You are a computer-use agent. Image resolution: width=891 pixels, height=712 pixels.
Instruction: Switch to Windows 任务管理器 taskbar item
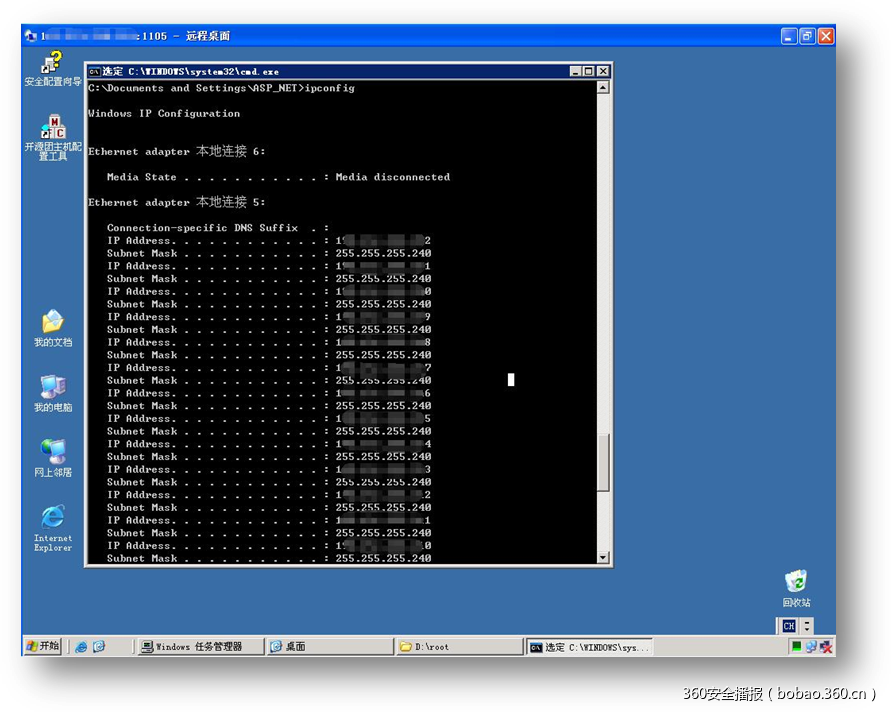200,647
